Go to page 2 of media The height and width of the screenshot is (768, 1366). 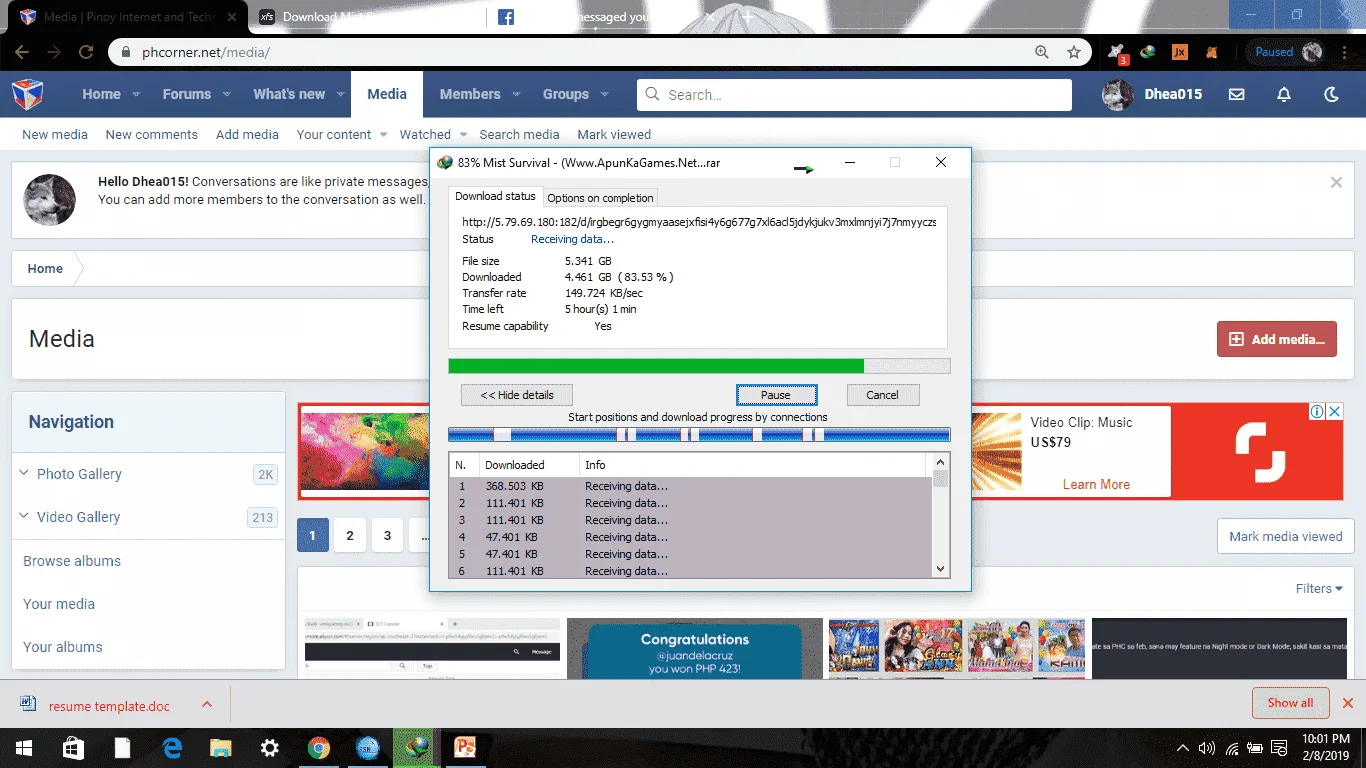click(x=350, y=536)
